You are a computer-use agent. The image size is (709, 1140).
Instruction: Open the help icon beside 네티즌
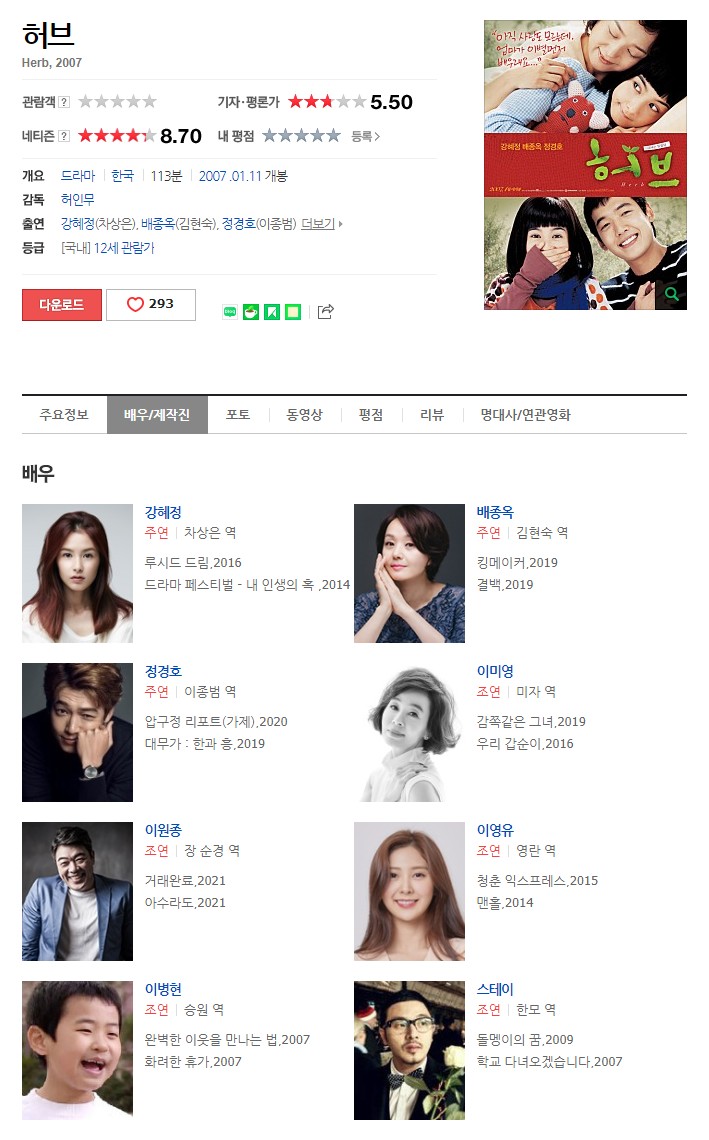coord(64,136)
